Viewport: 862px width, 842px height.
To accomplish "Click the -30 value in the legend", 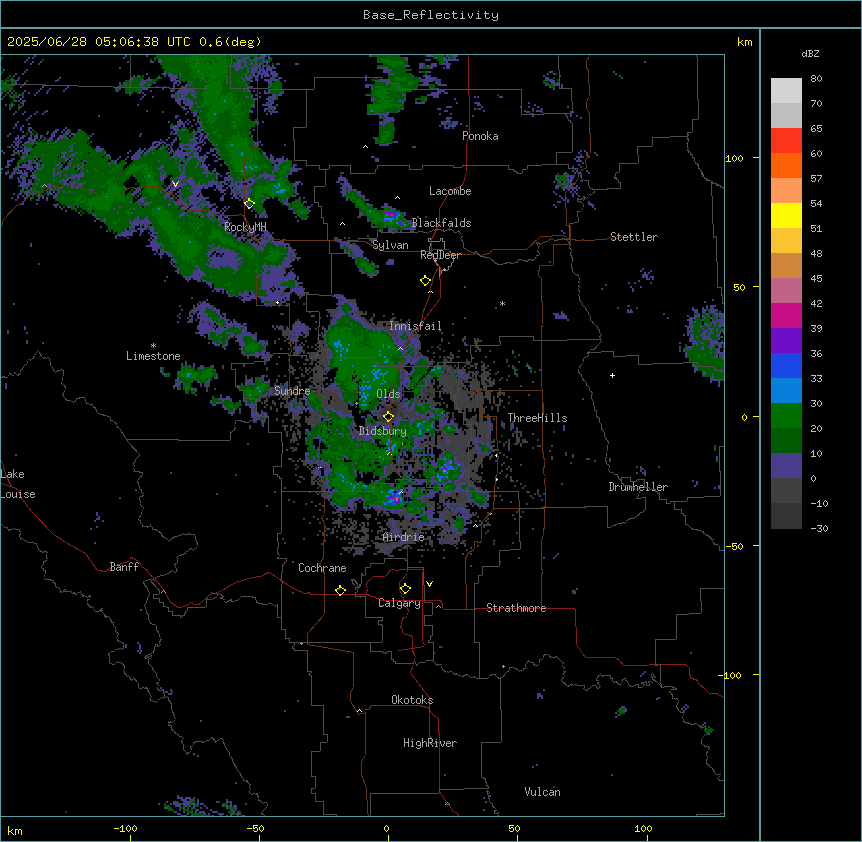I will coord(819,528).
